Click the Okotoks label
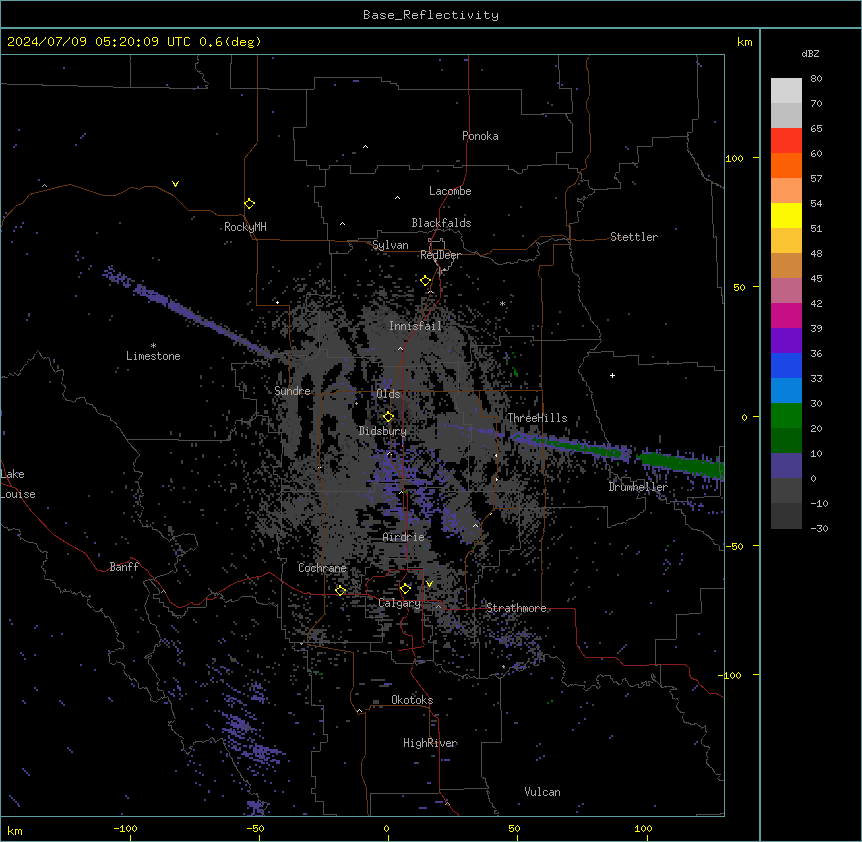The image size is (862, 842). tap(412, 700)
